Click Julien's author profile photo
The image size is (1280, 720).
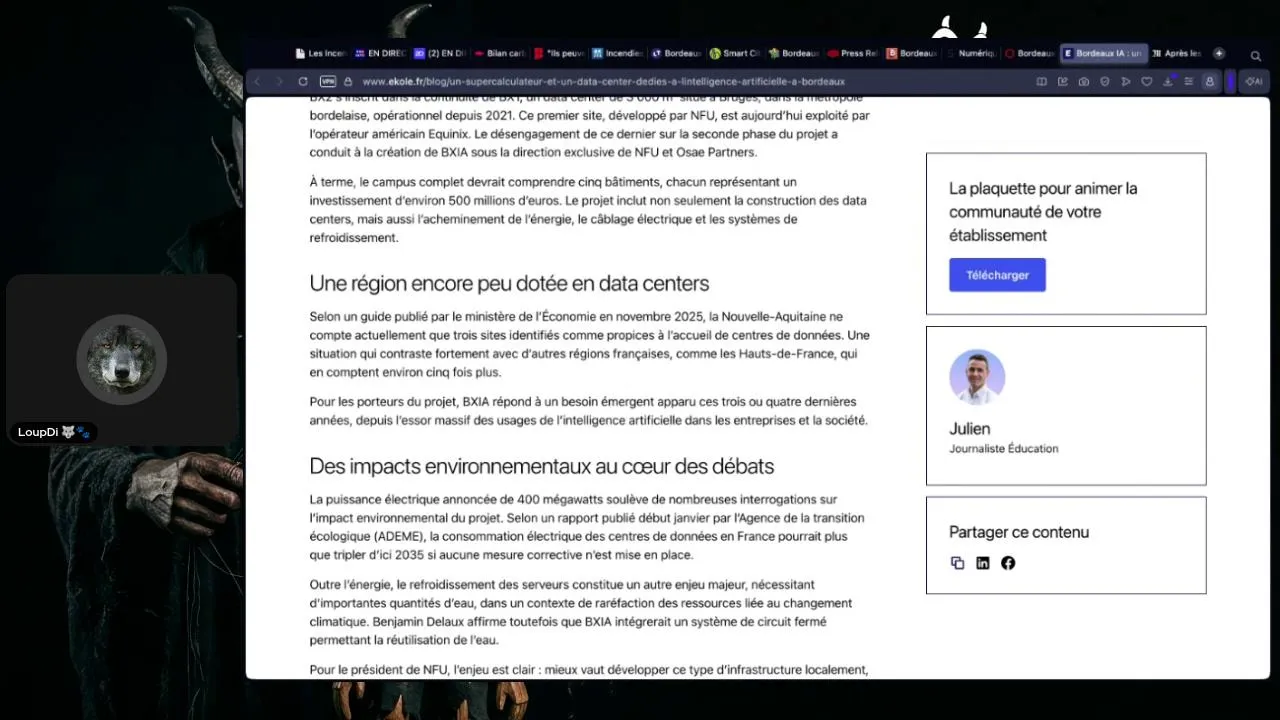click(977, 377)
